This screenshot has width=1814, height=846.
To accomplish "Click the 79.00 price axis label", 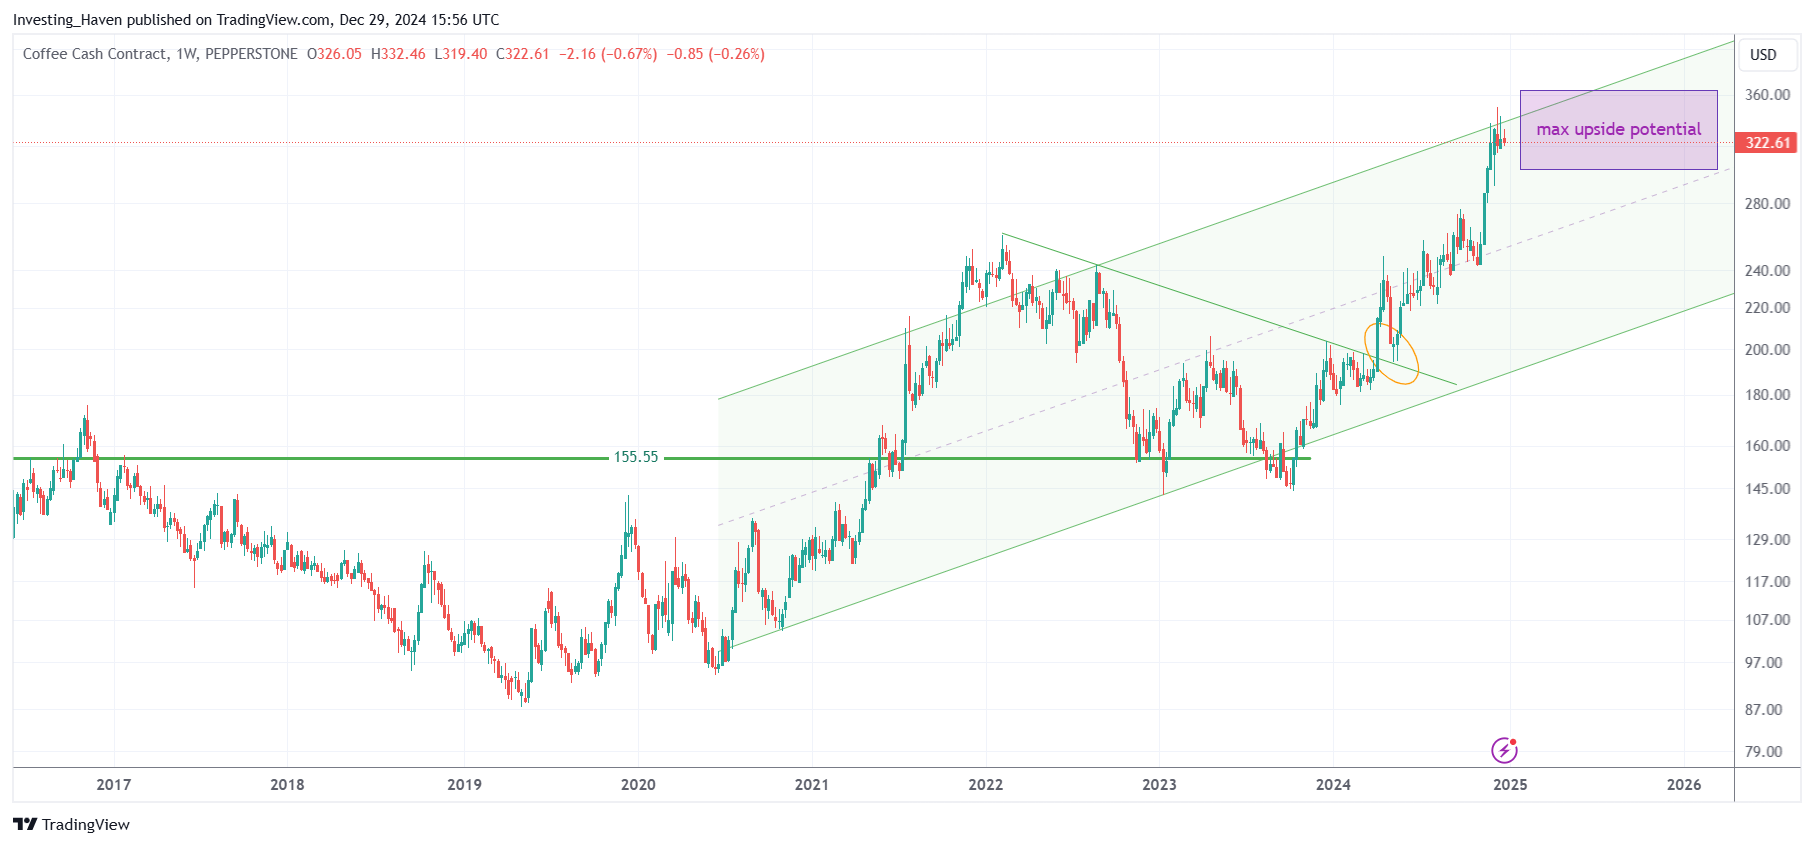I will [x=1763, y=752].
